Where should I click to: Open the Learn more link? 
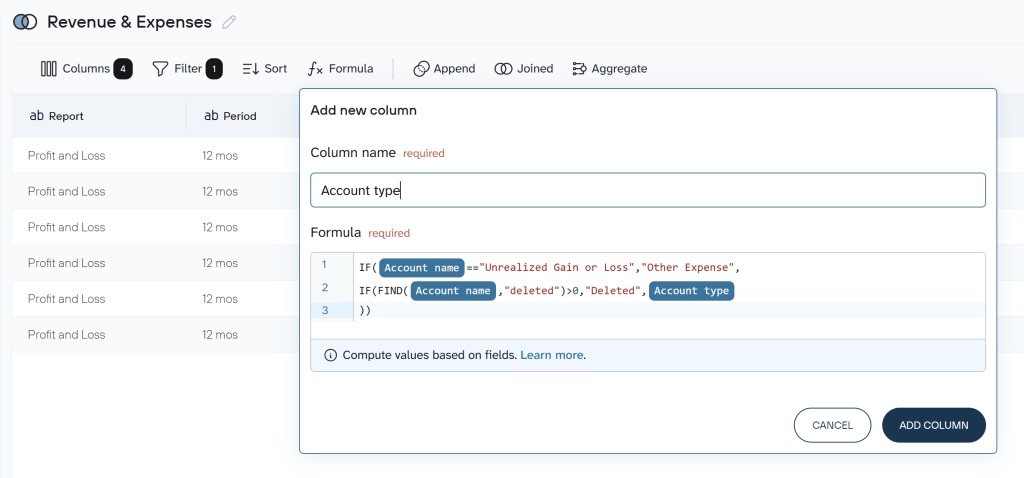(x=552, y=355)
